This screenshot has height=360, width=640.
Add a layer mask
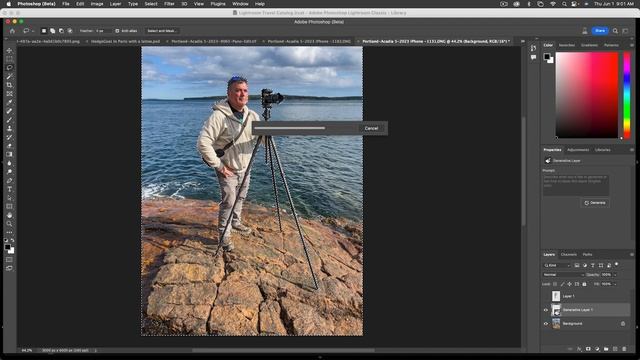point(588,349)
